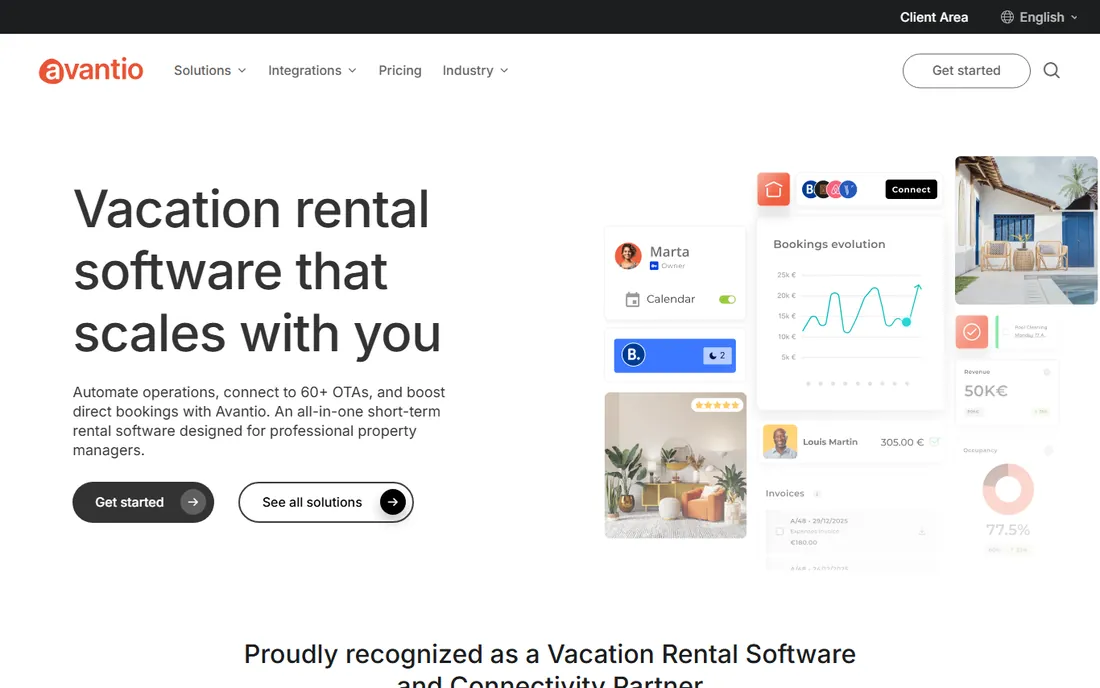The width and height of the screenshot is (1100, 688).
Task: Click the 50K€ revenue value
Action: (x=986, y=391)
